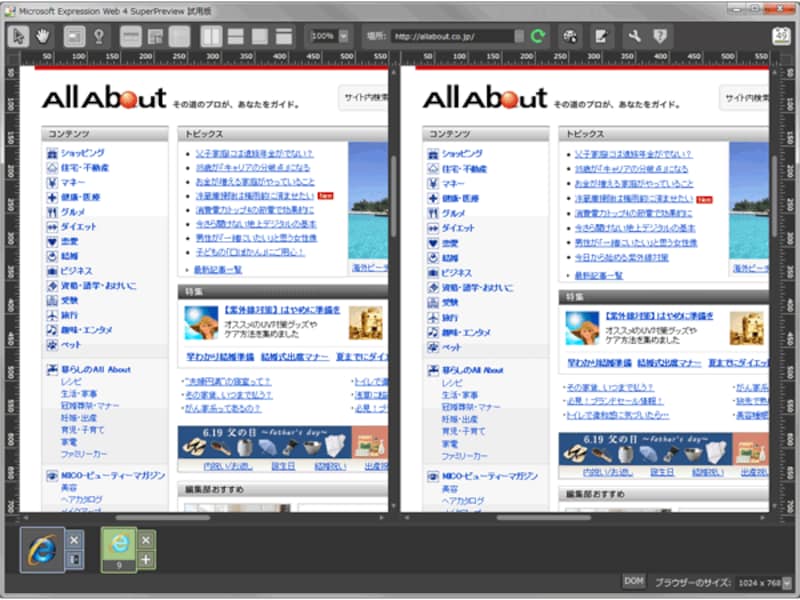Select the Internet Explorer browser pane thumbnail
The image size is (800, 600).
(43, 552)
